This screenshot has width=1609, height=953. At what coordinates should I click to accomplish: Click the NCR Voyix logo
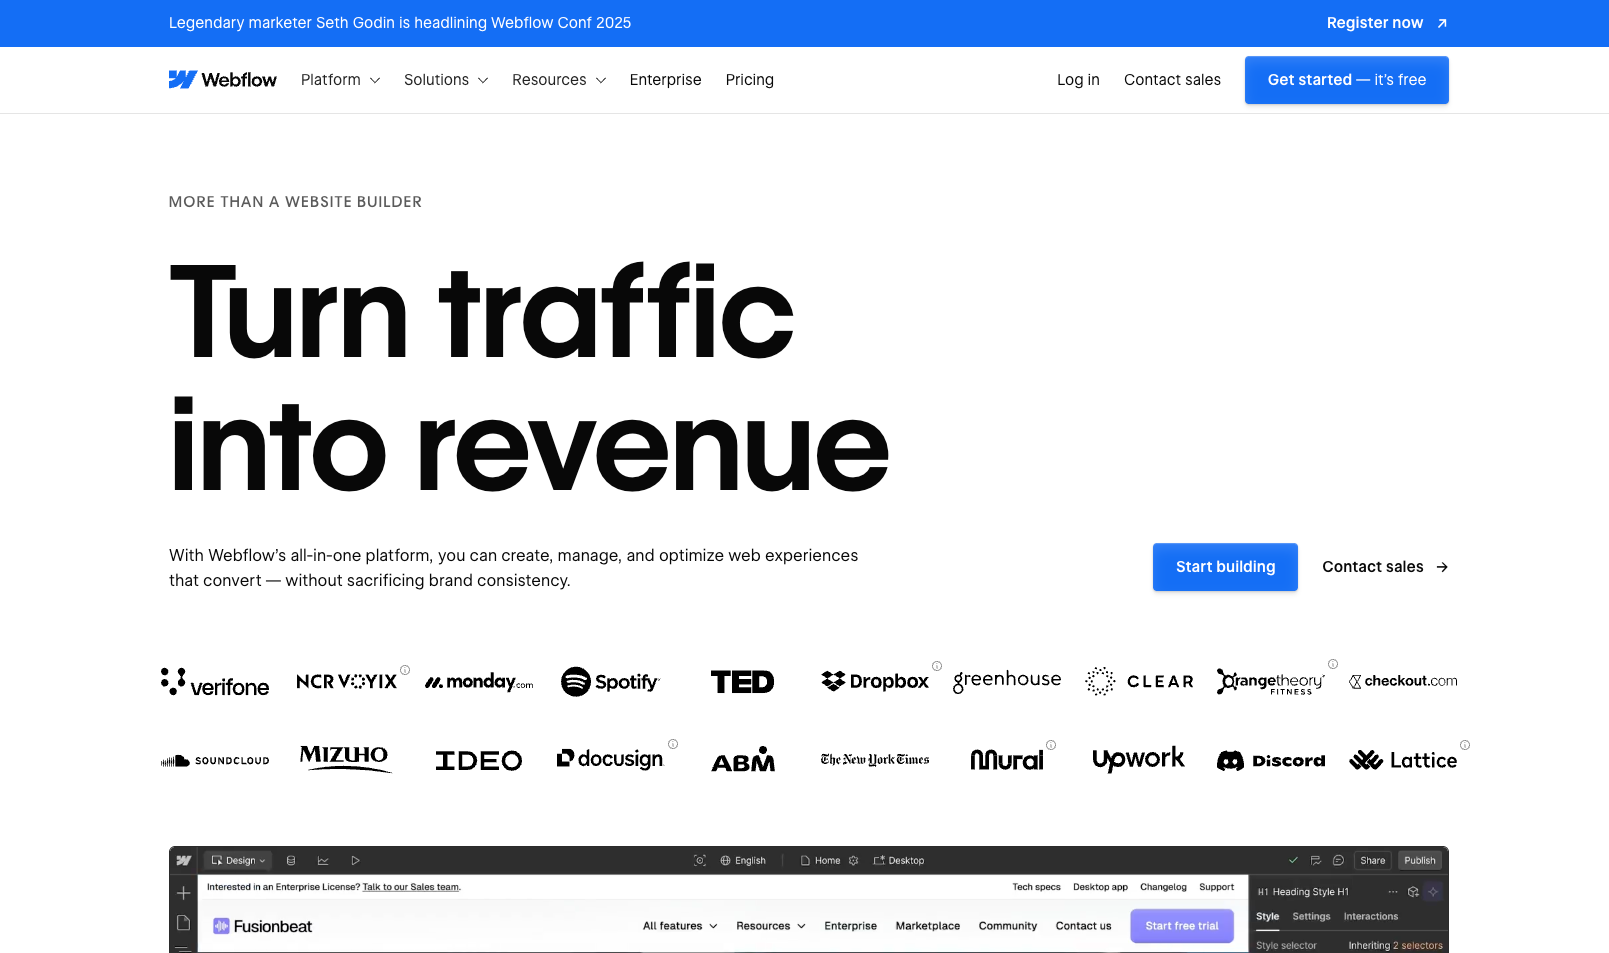[x=346, y=681]
